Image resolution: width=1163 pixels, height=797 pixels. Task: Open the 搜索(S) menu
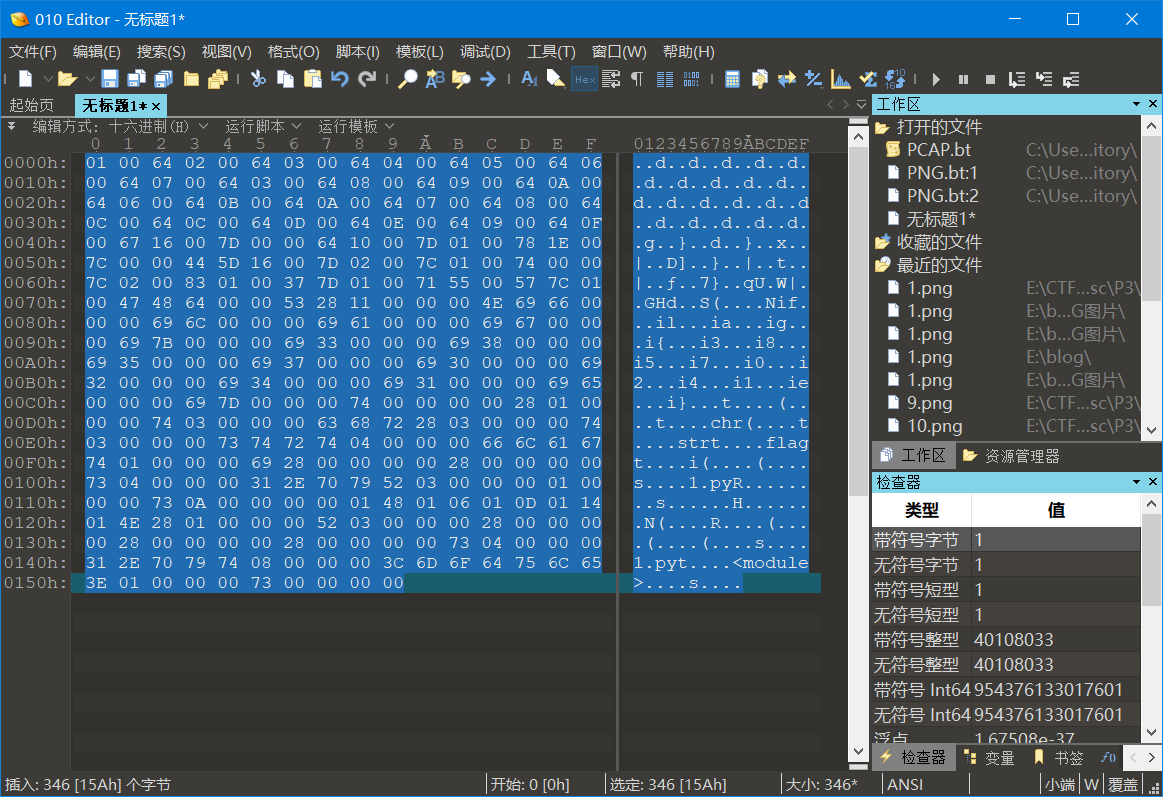pyautogui.click(x=161, y=52)
